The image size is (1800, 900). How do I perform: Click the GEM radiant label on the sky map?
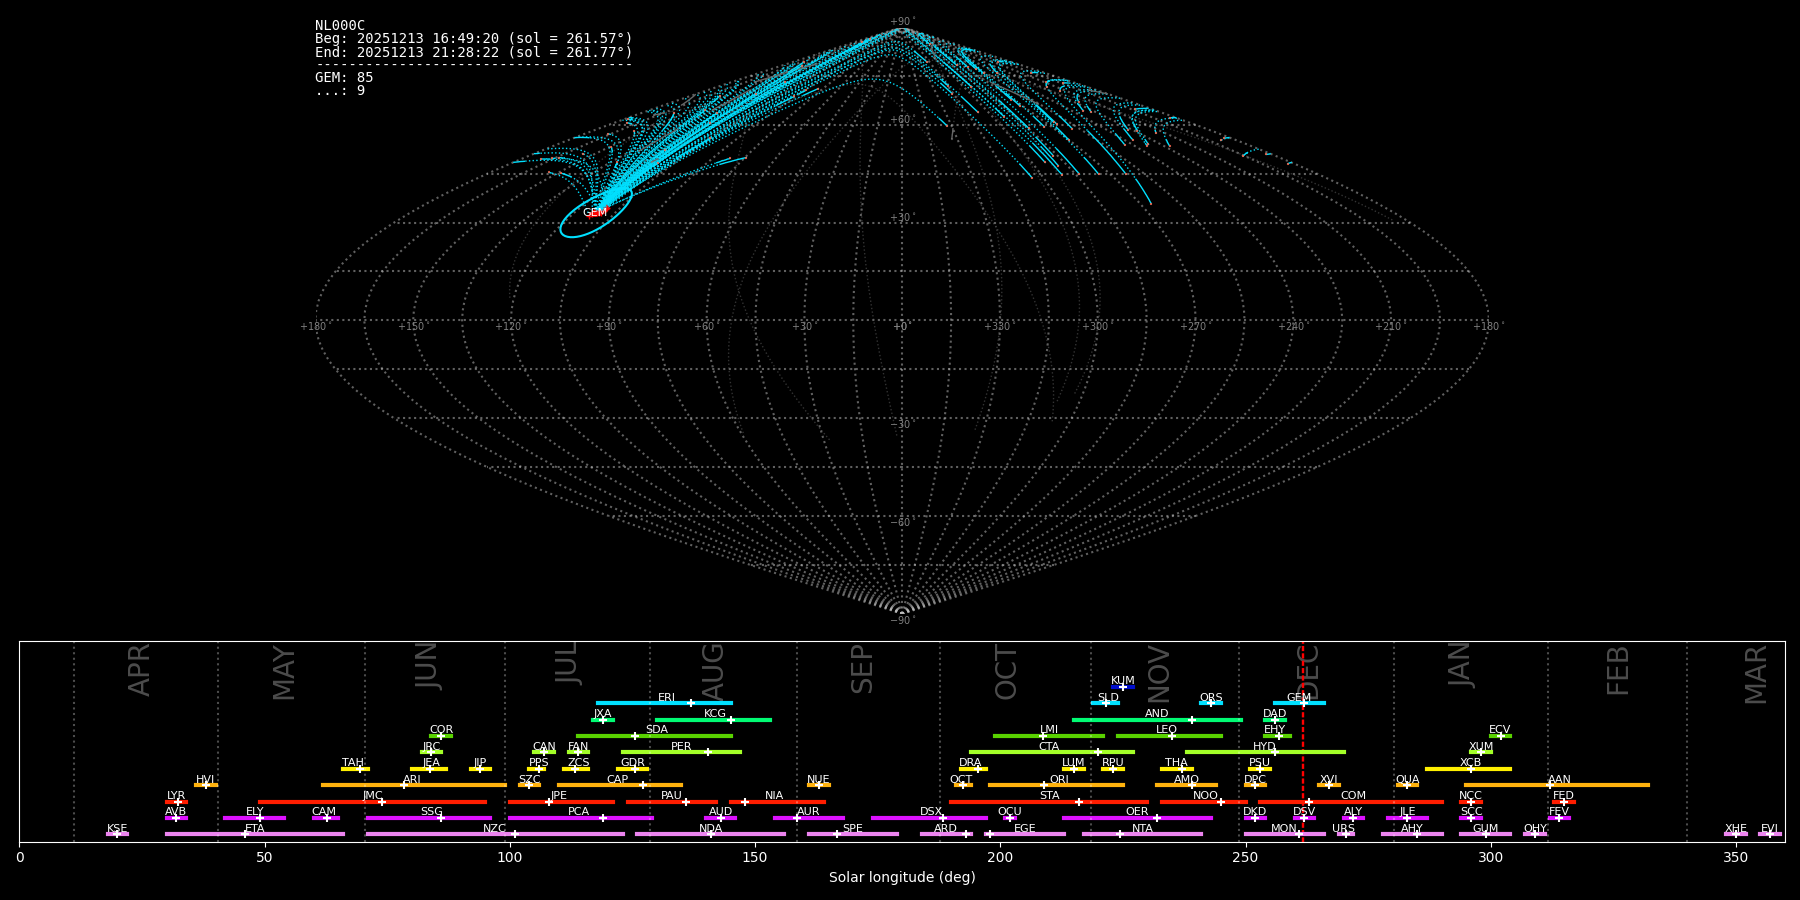click(595, 213)
